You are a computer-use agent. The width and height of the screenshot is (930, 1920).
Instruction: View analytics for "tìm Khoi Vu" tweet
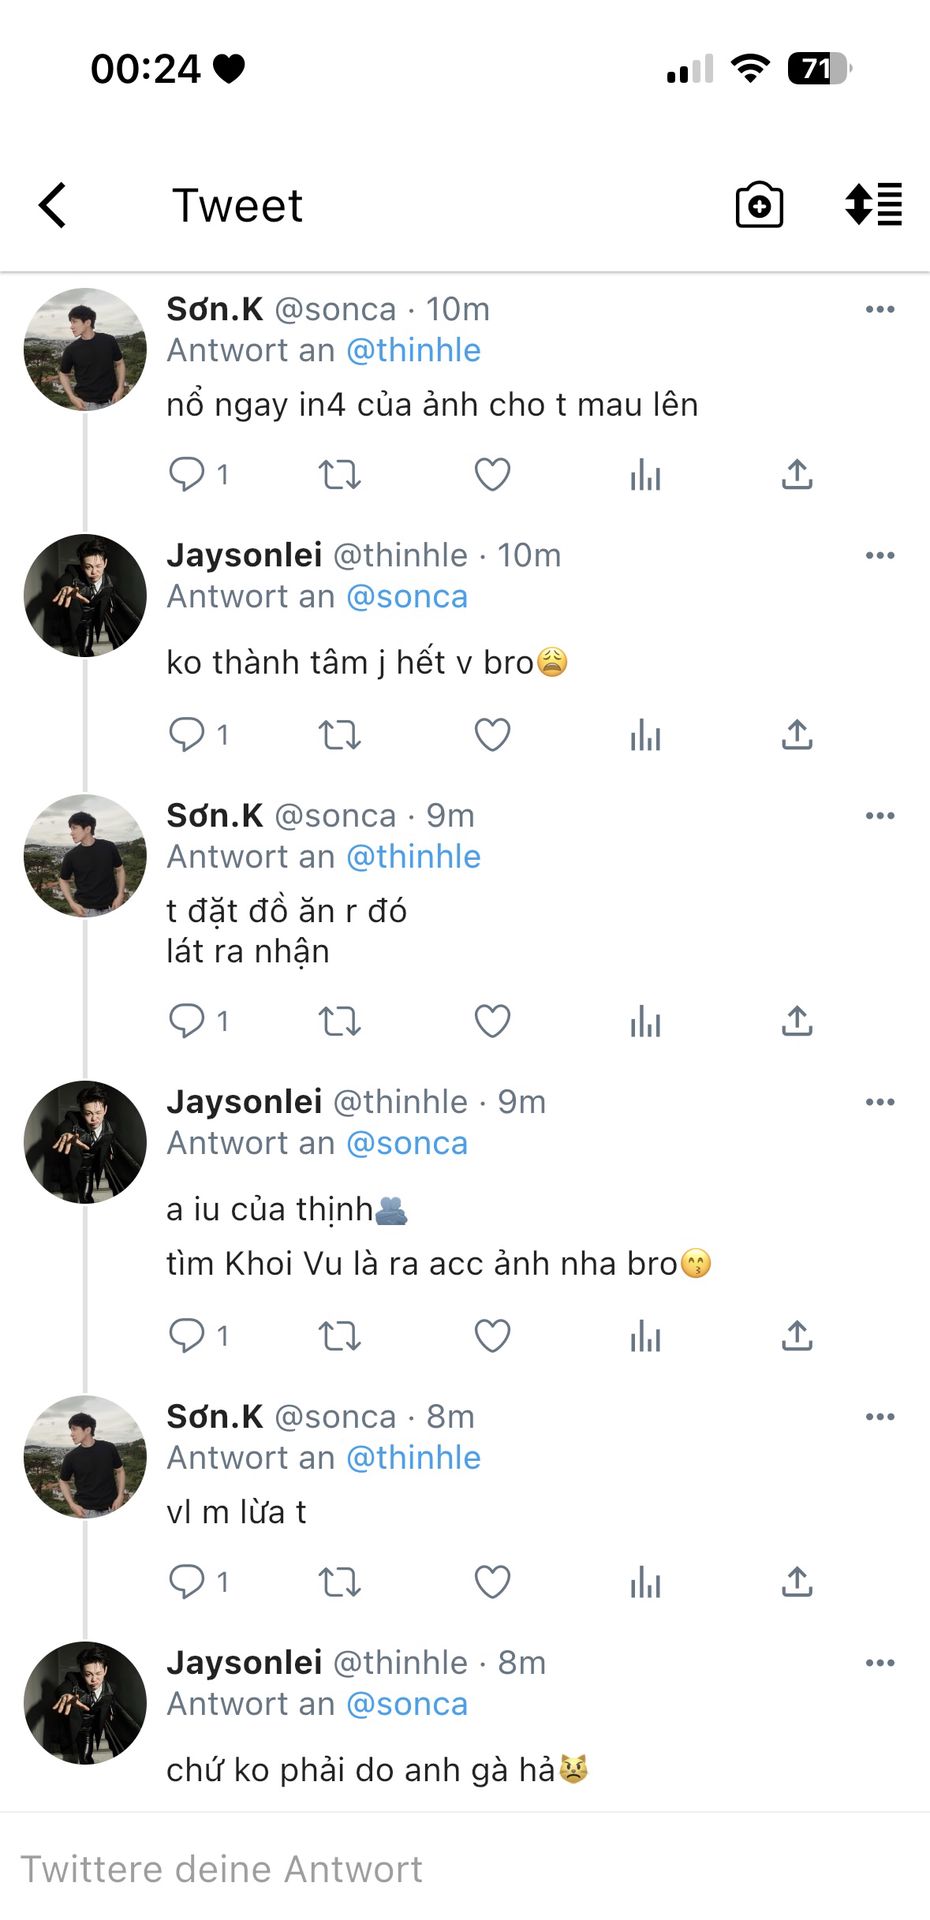(x=645, y=1336)
